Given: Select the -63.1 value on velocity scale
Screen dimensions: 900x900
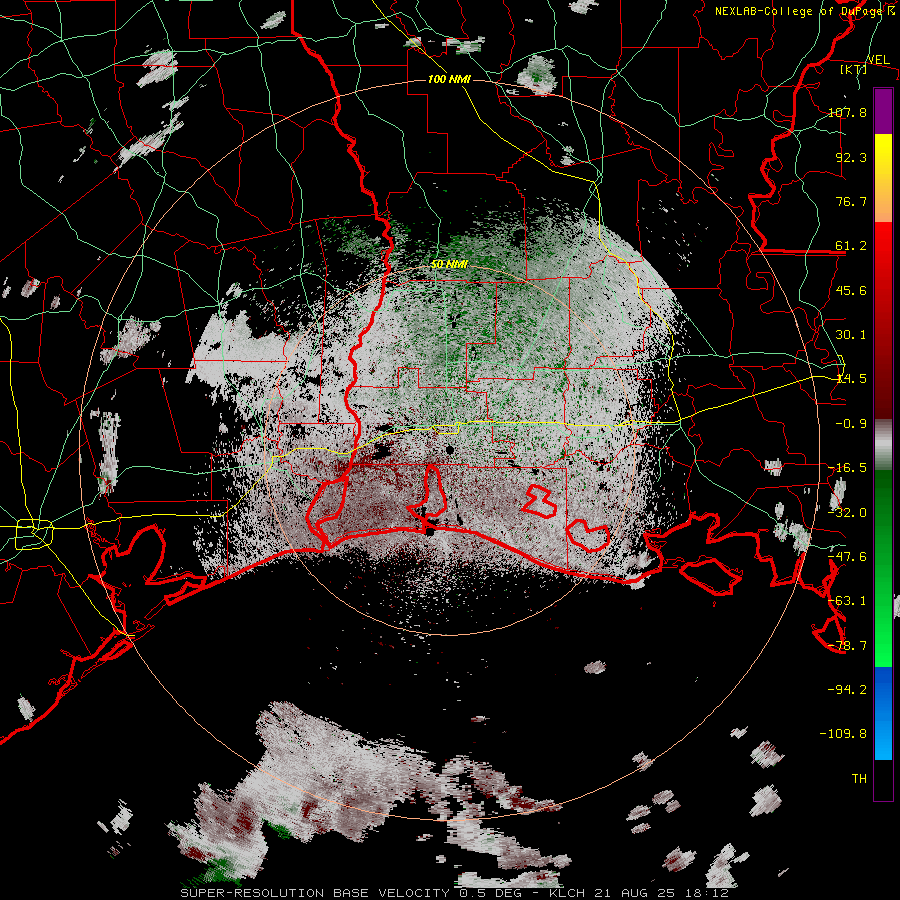Looking at the screenshot, I should [x=847, y=601].
